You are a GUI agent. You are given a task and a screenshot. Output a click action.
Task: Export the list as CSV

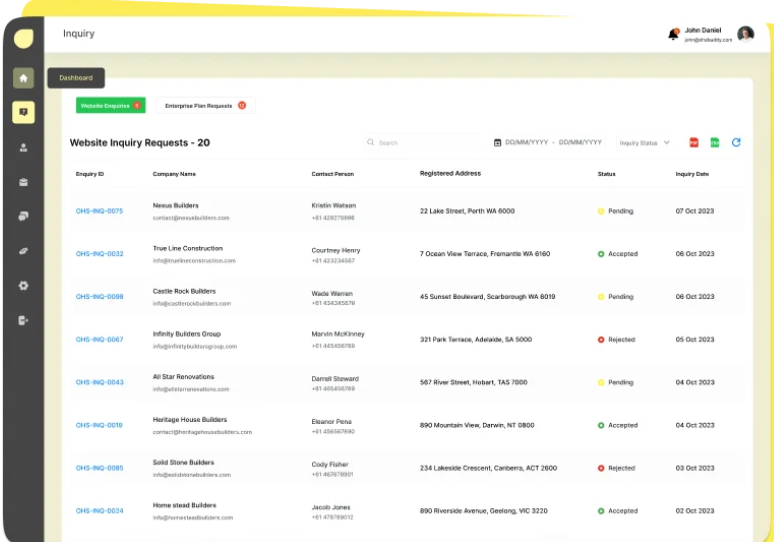point(715,143)
